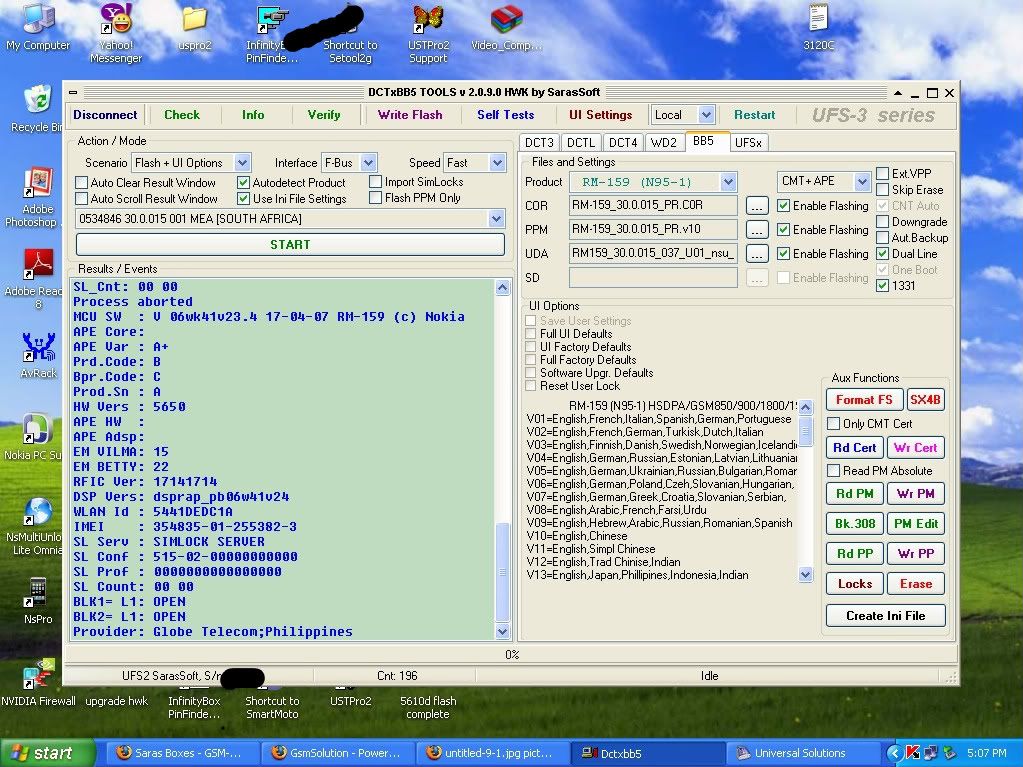Switch to the DCTL tab
This screenshot has height=767, width=1023.
tap(581, 143)
